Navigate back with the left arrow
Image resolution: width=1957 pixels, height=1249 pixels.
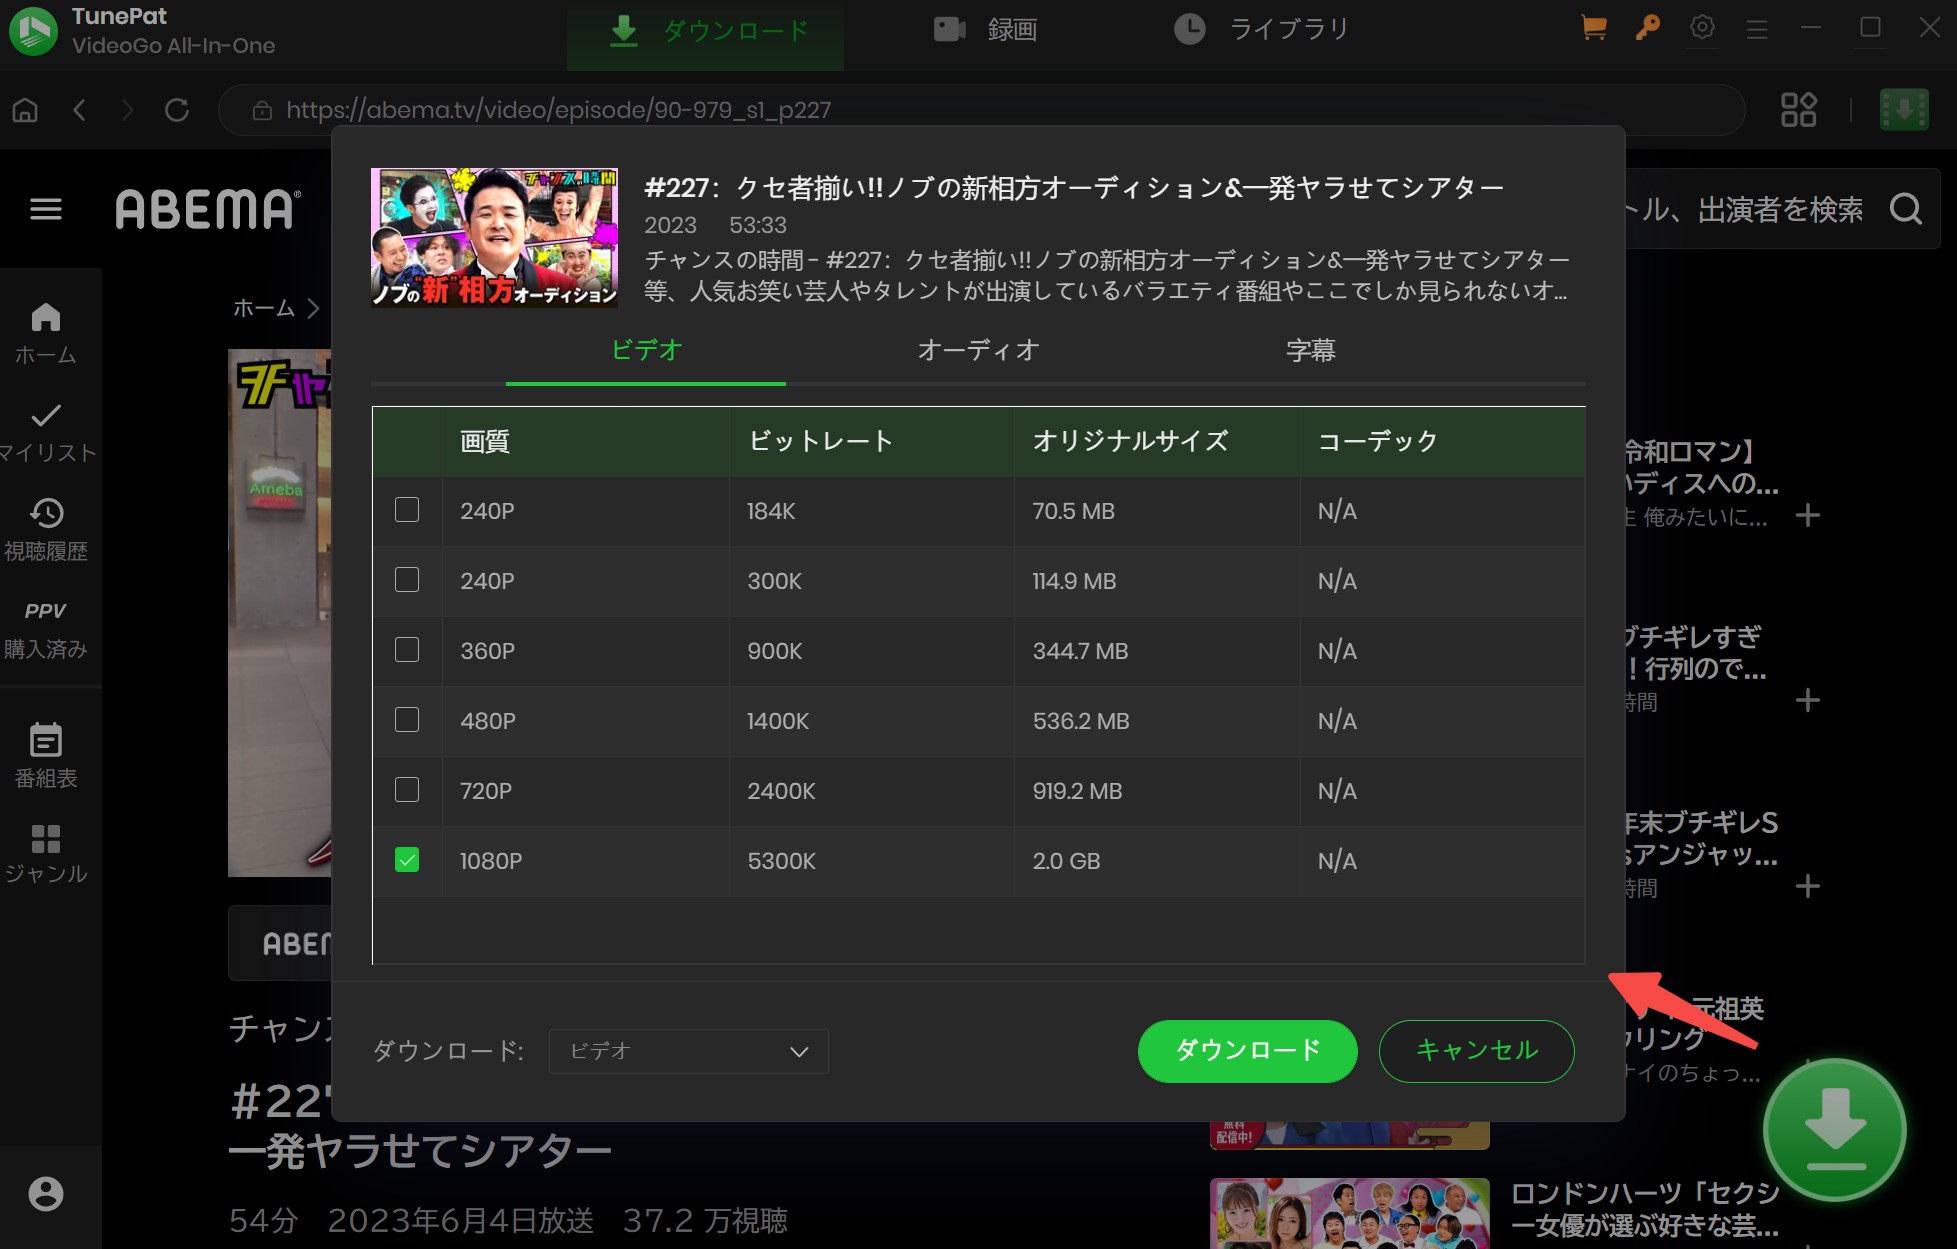[79, 110]
